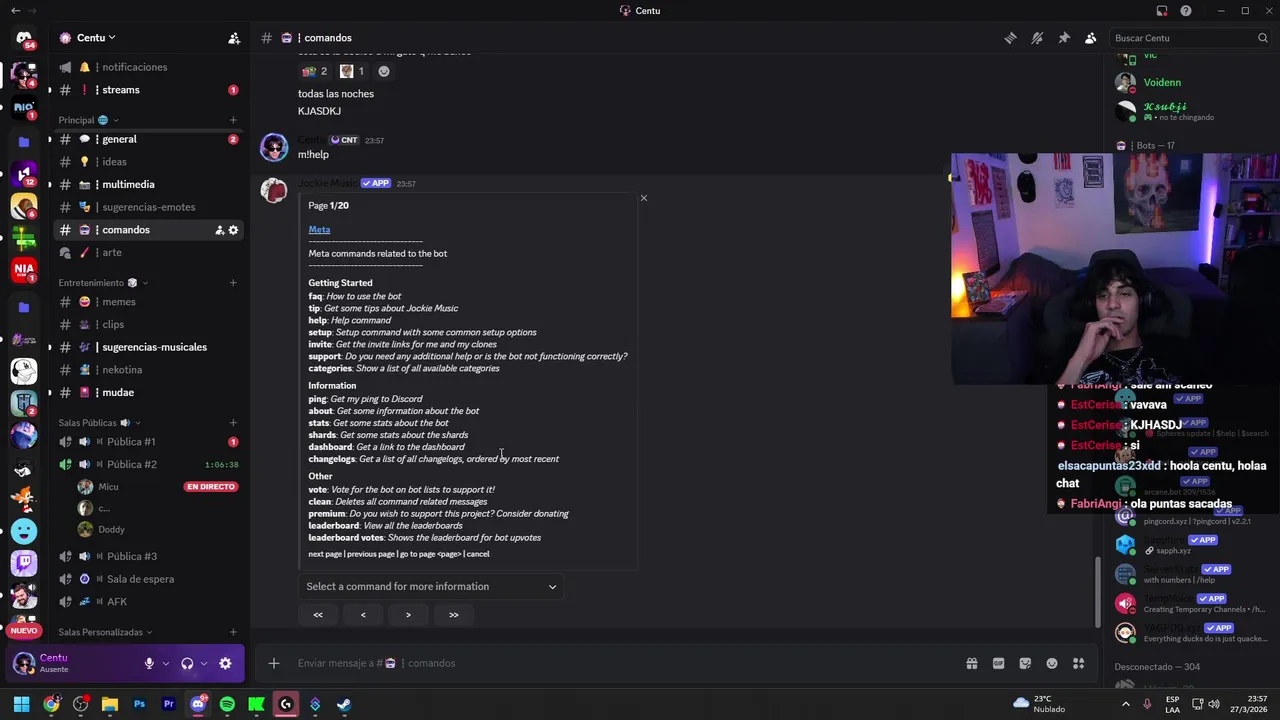Collapse the Principal category
The height and width of the screenshot is (720, 1280).
pos(88,120)
